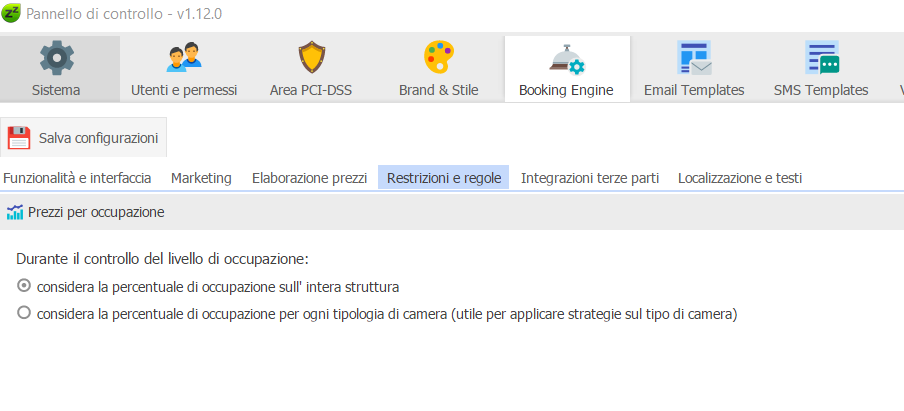Choose occupancy per tipologia di camera radio
This screenshot has width=904, height=411.
point(24,313)
